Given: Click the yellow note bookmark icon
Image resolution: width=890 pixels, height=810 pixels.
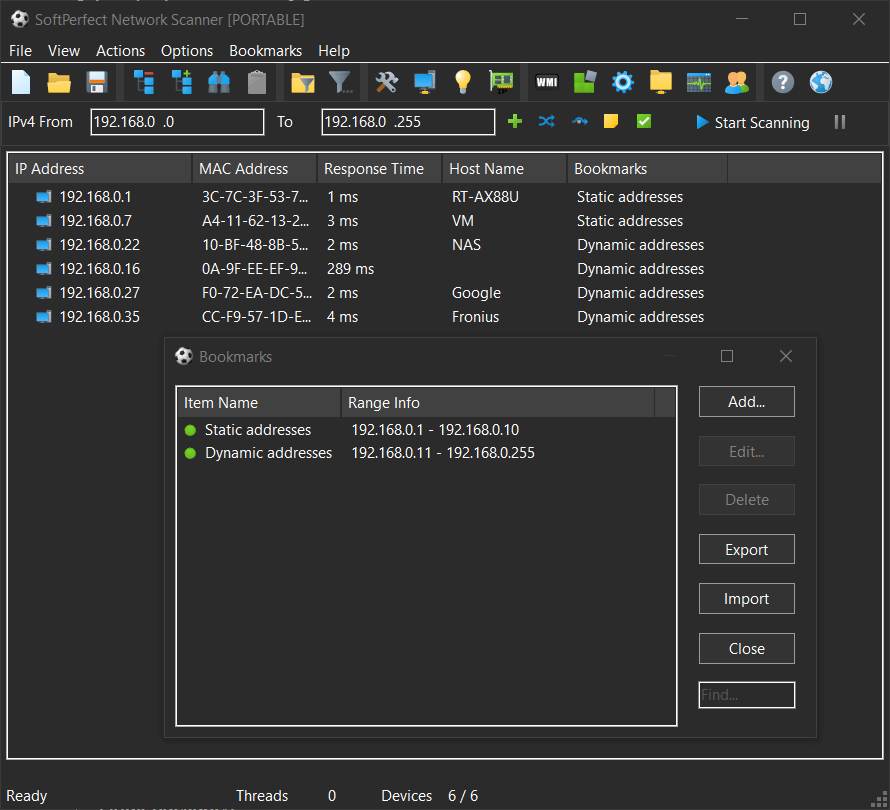Looking at the screenshot, I should pyautogui.click(x=611, y=121).
